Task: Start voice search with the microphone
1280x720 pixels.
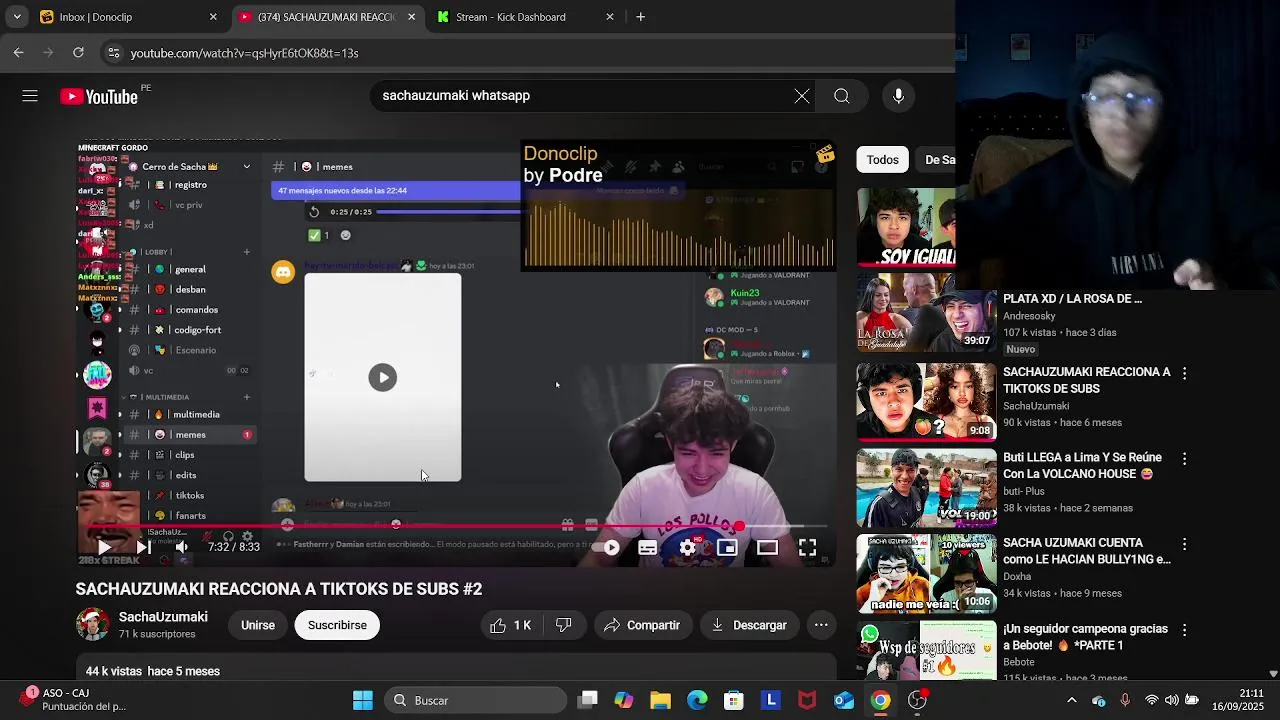Action: [x=898, y=96]
